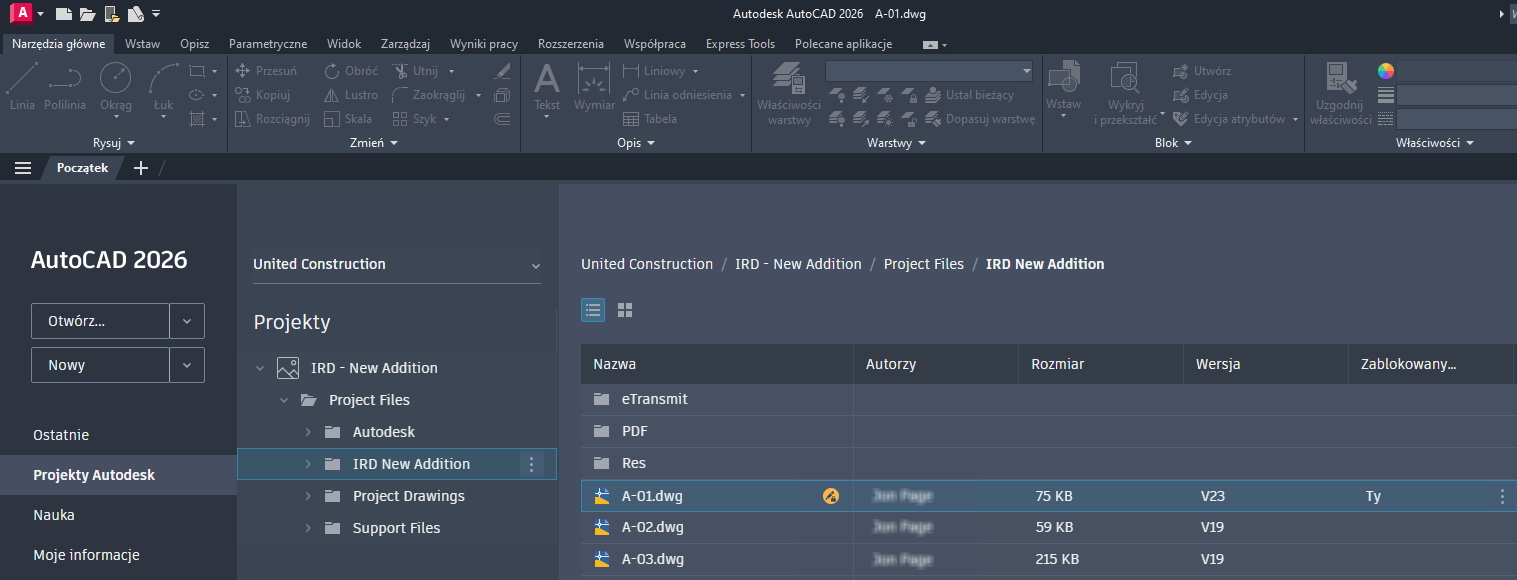Select the A-02.dwg file row
The height and width of the screenshot is (580, 1517).
point(1049,527)
